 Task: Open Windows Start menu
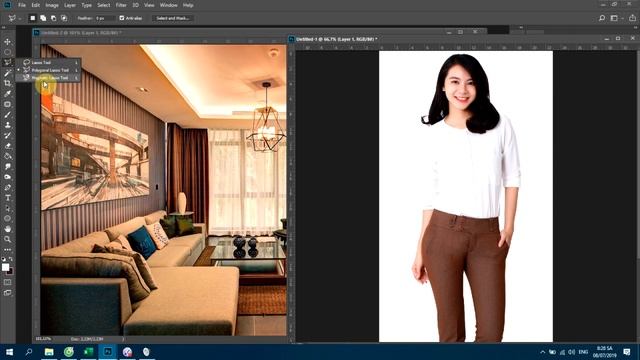(x=9, y=351)
